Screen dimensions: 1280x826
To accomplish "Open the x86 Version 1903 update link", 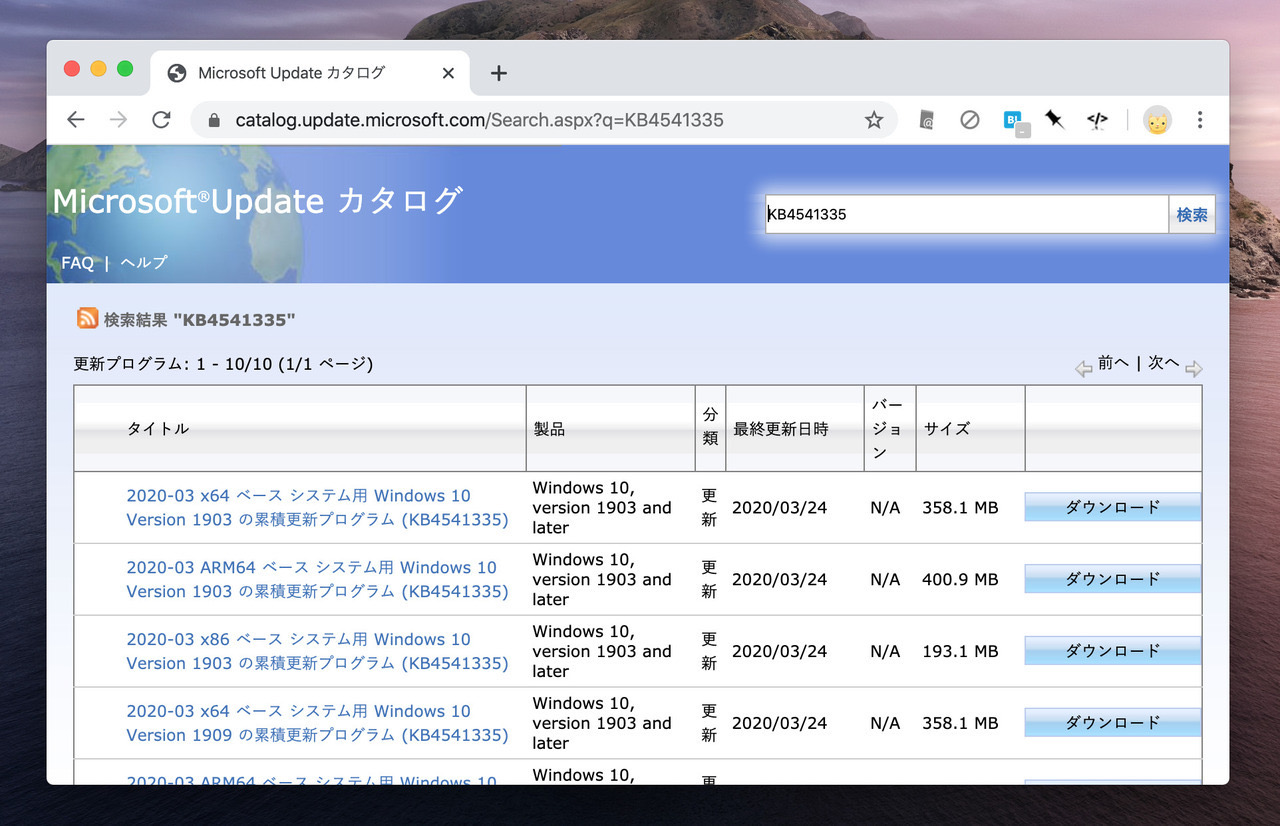I will [317, 651].
